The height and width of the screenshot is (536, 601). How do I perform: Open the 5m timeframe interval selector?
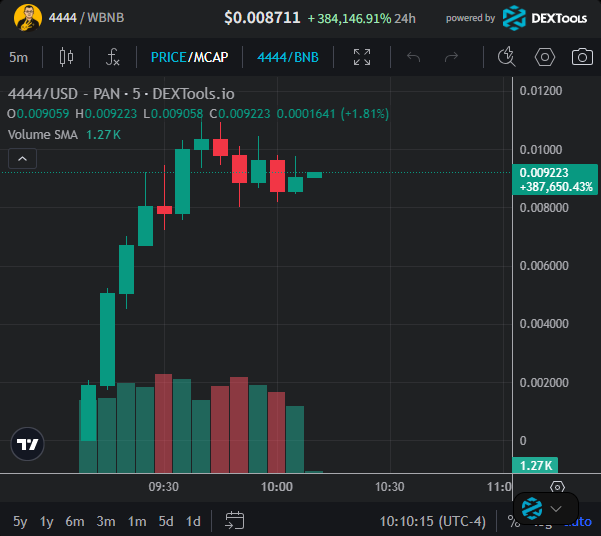pos(18,58)
